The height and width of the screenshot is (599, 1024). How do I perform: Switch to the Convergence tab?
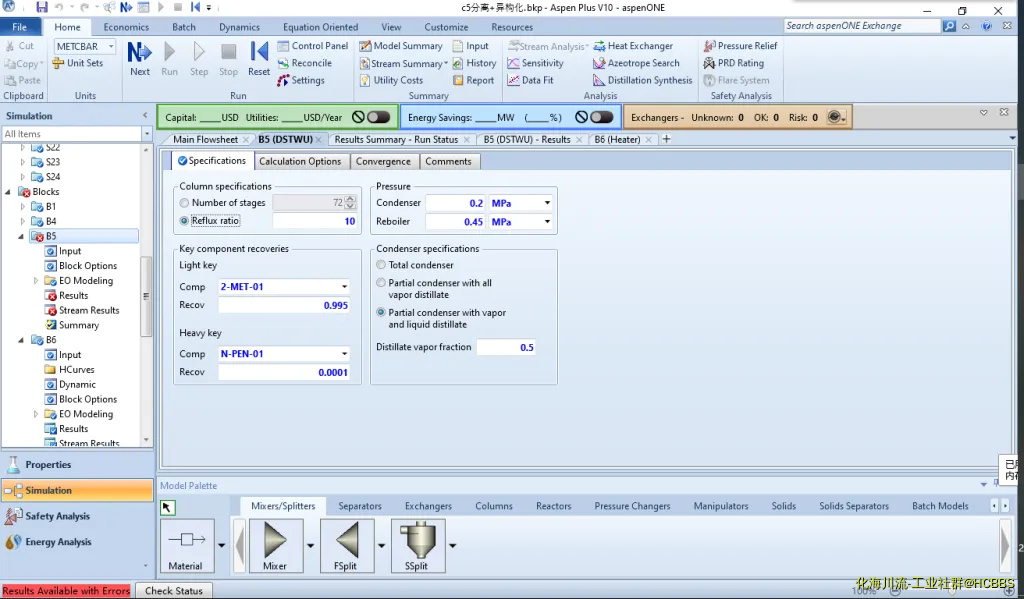click(383, 161)
